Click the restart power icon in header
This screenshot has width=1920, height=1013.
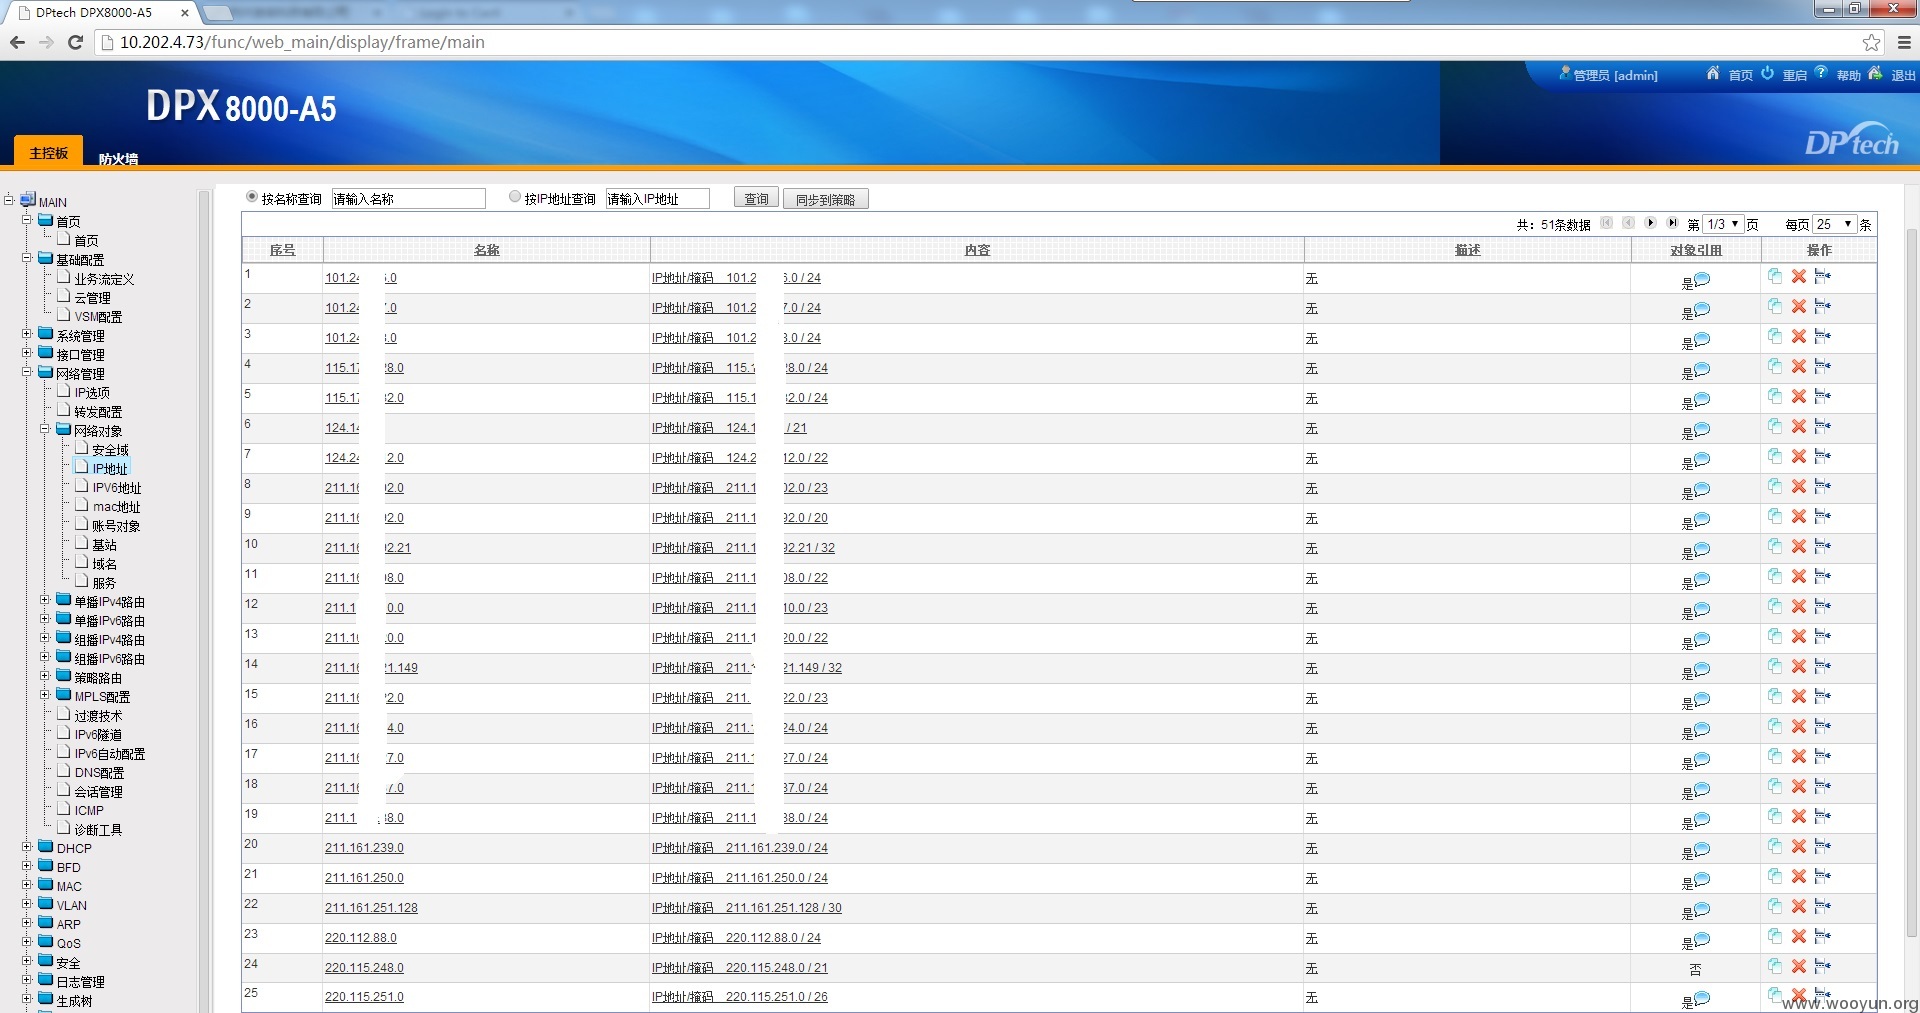[1767, 73]
